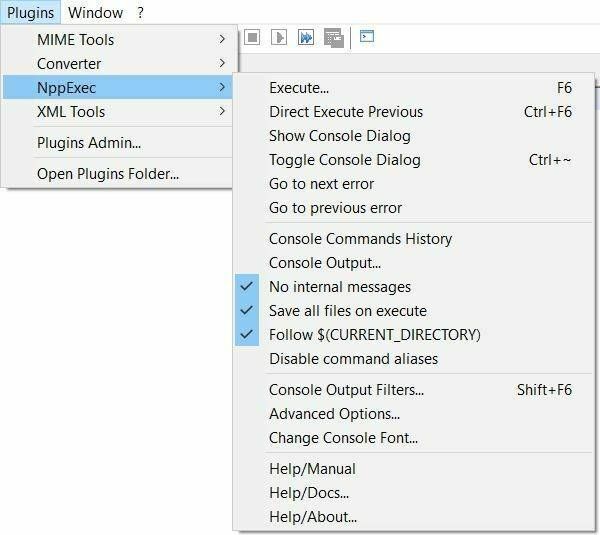Click the stop recording macro icon

pyautogui.click(x=252, y=38)
